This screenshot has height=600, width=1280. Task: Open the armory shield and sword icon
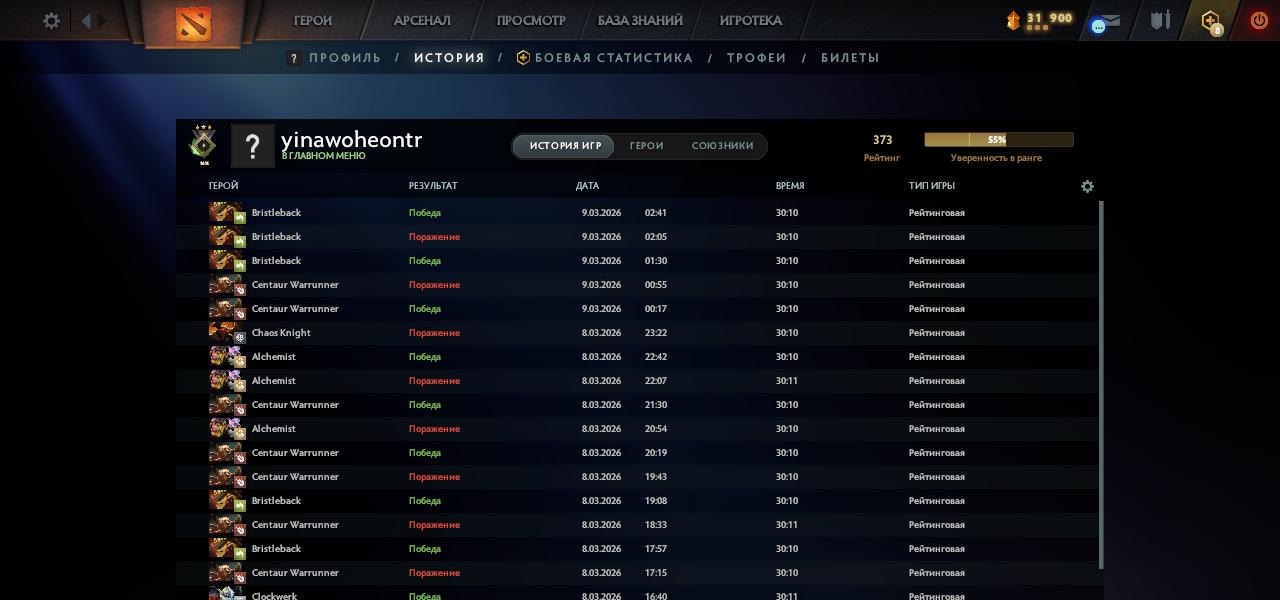tap(1160, 21)
